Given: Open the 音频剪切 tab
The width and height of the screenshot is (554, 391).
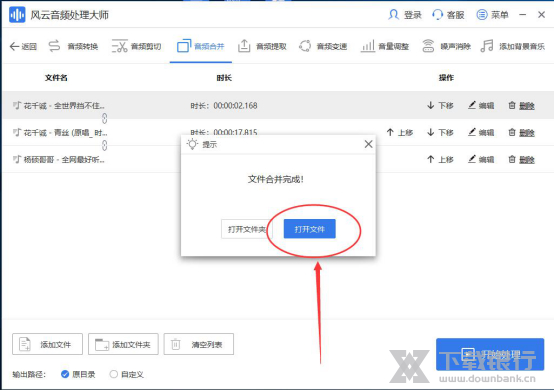Looking at the screenshot, I should (136, 46).
